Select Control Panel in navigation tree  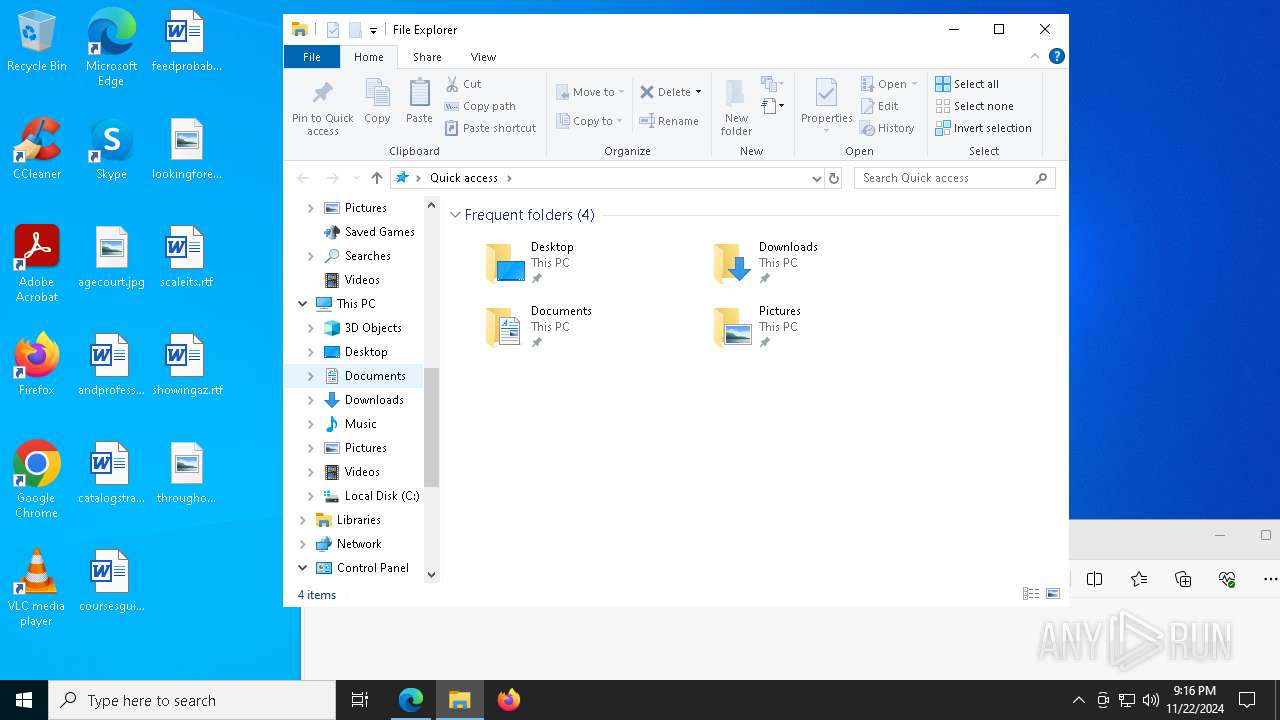372,568
